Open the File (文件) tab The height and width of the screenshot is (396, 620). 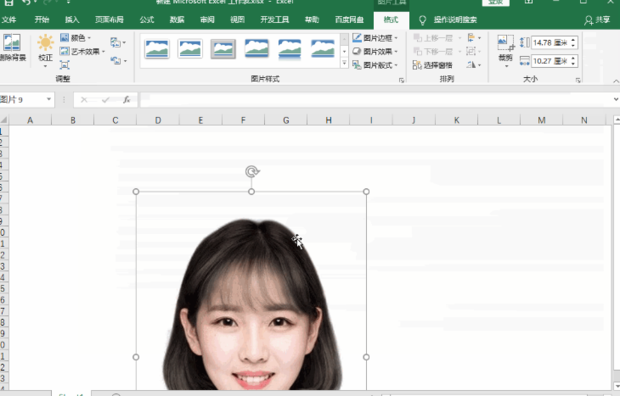(x=9, y=19)
